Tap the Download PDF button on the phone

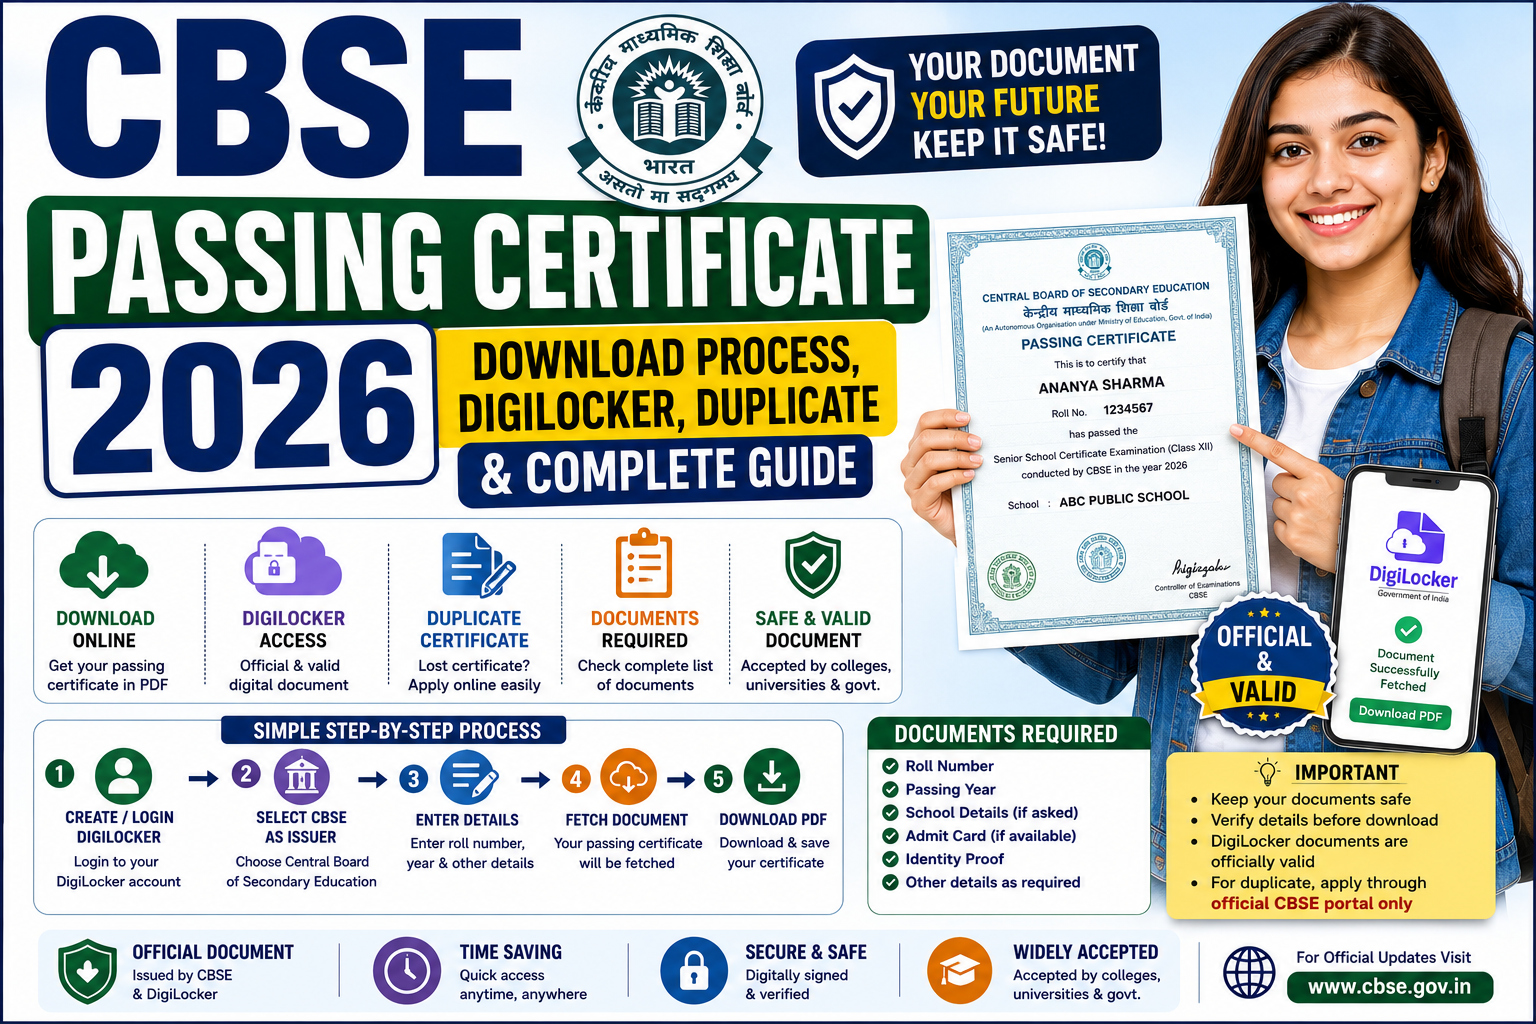click(x=1400, y=713)
